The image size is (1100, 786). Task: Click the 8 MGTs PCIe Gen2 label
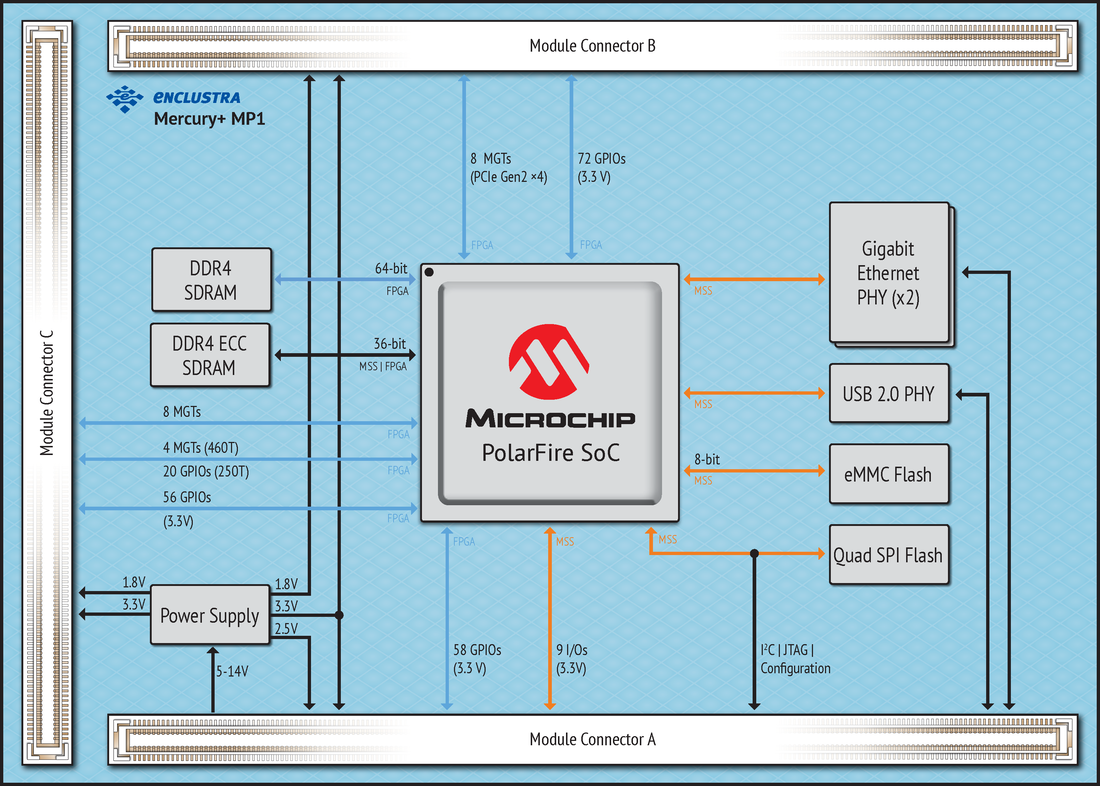click(x=506, y=168)
